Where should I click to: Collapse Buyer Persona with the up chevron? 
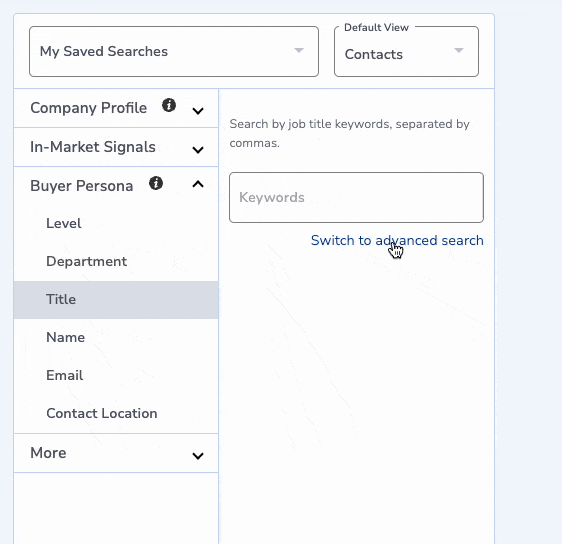pos(198,184)
